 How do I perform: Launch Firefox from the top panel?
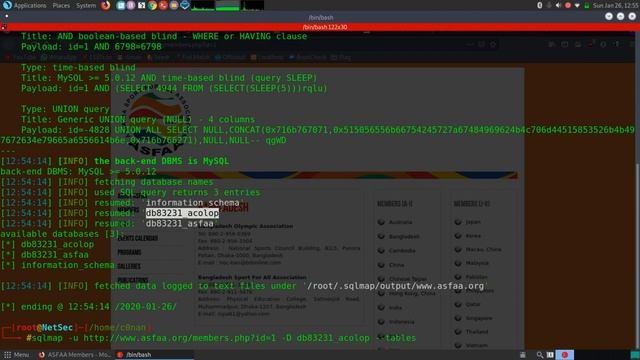tap(106, 5)
